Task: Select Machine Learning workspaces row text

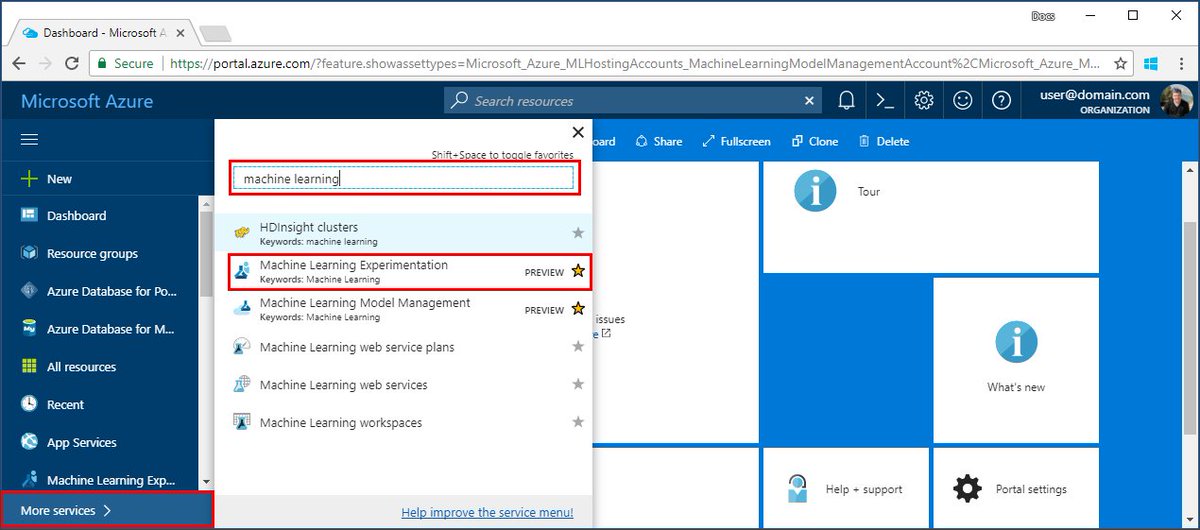Action: pos(341,423)
